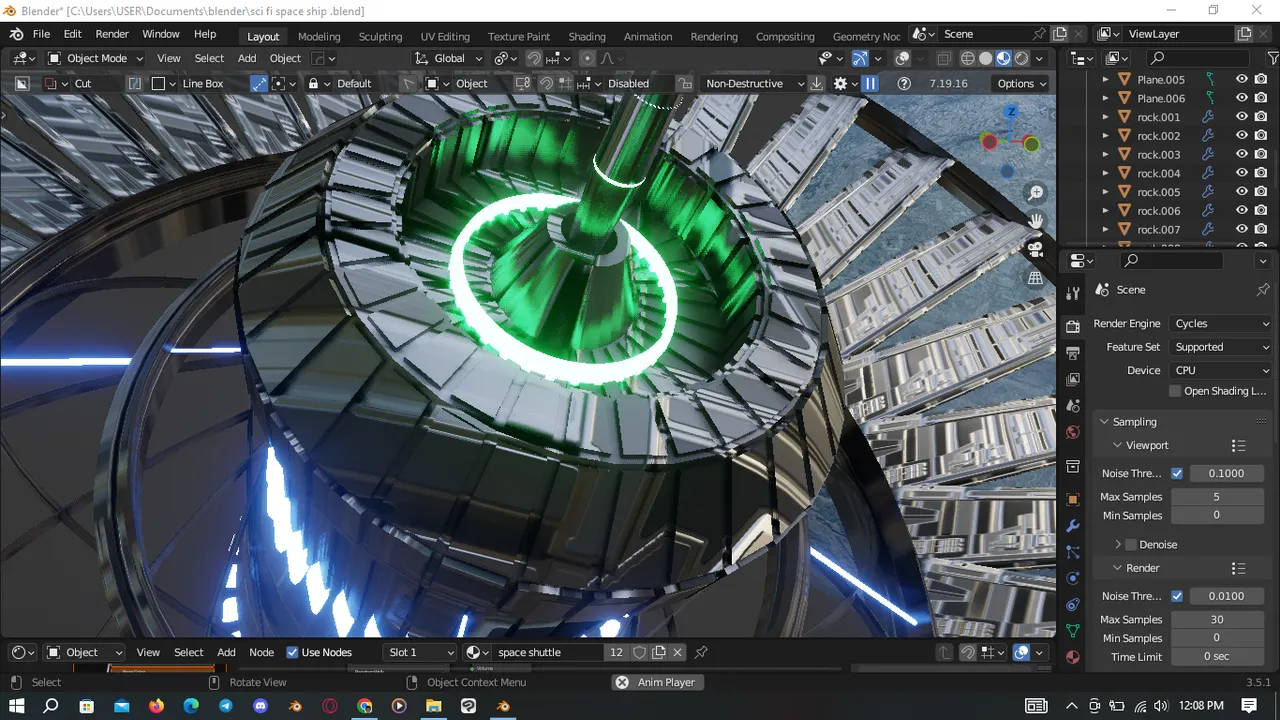
Task: Expand the Denoise subpanel
Action: (x=1118, y=545)
